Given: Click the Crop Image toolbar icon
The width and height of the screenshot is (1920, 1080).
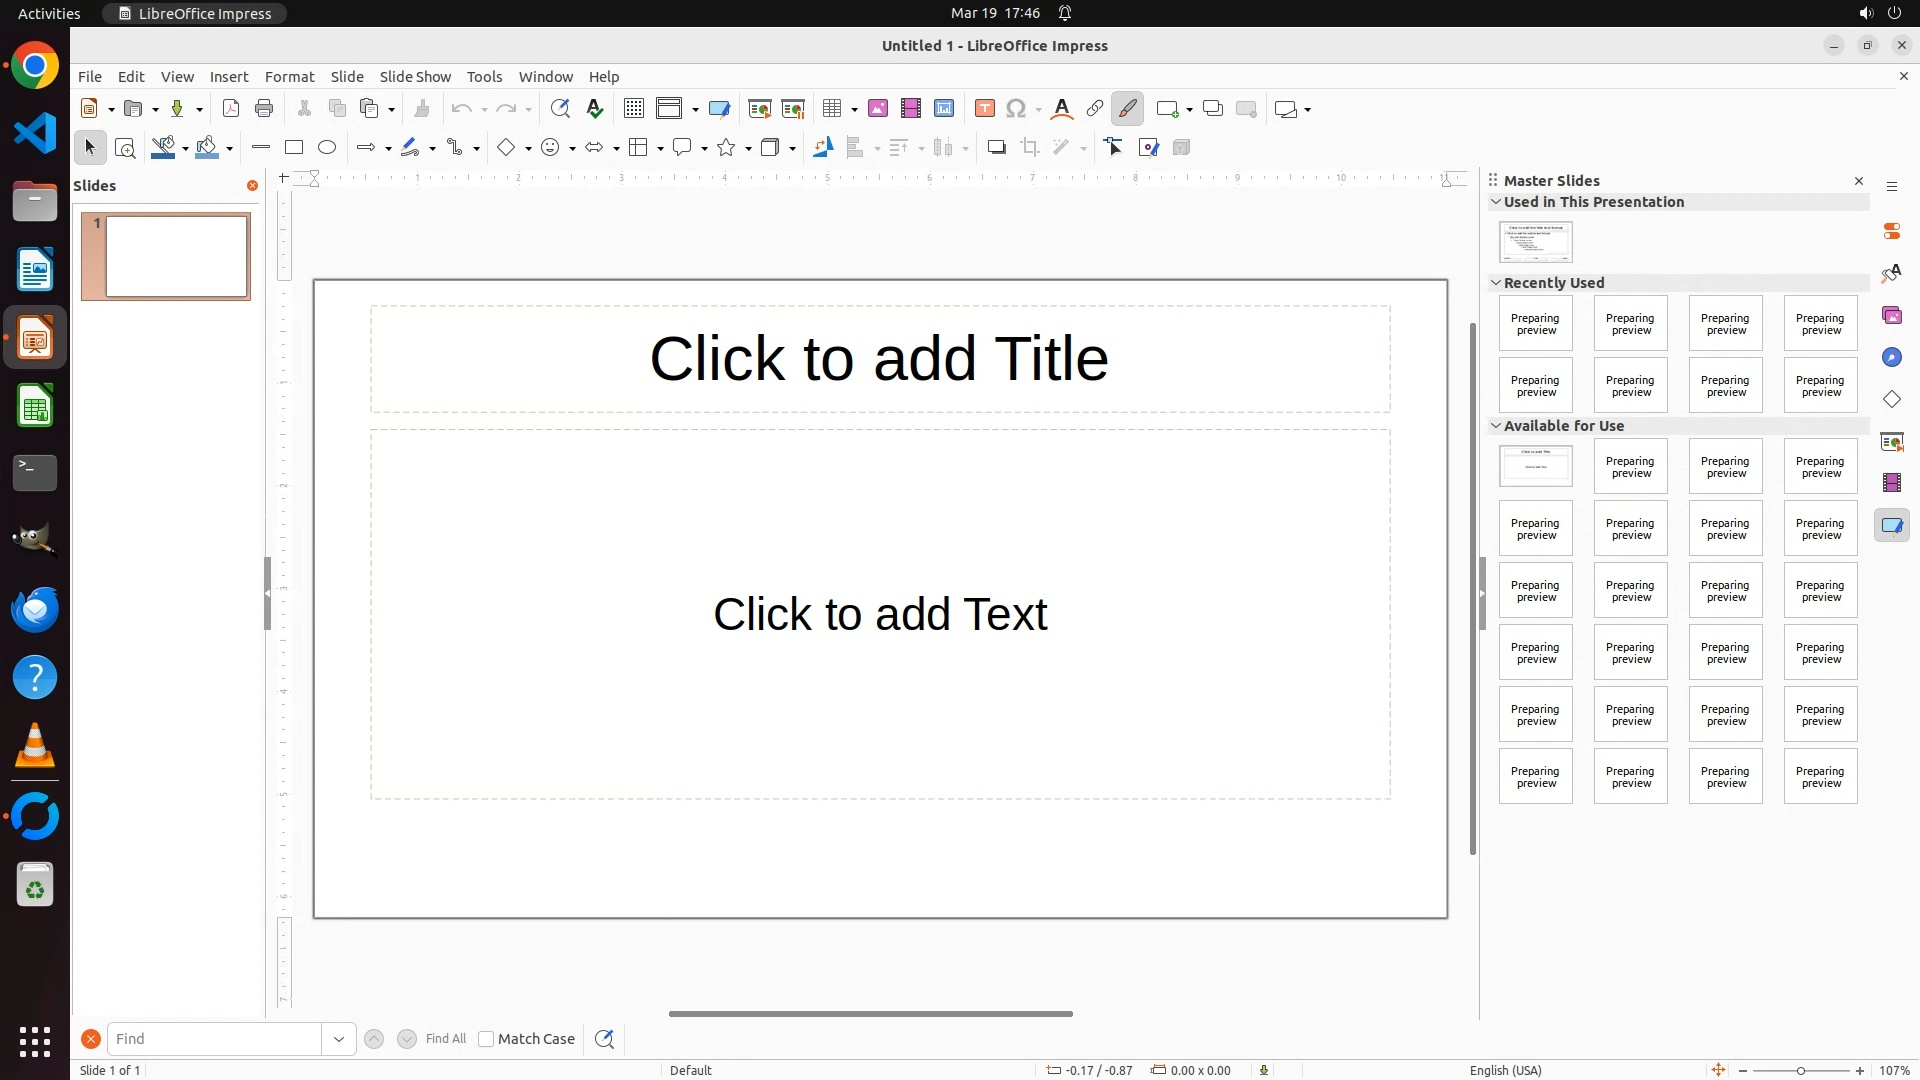Looking at the screenshot, I should pyautogui.click(x=1030, y=148).
